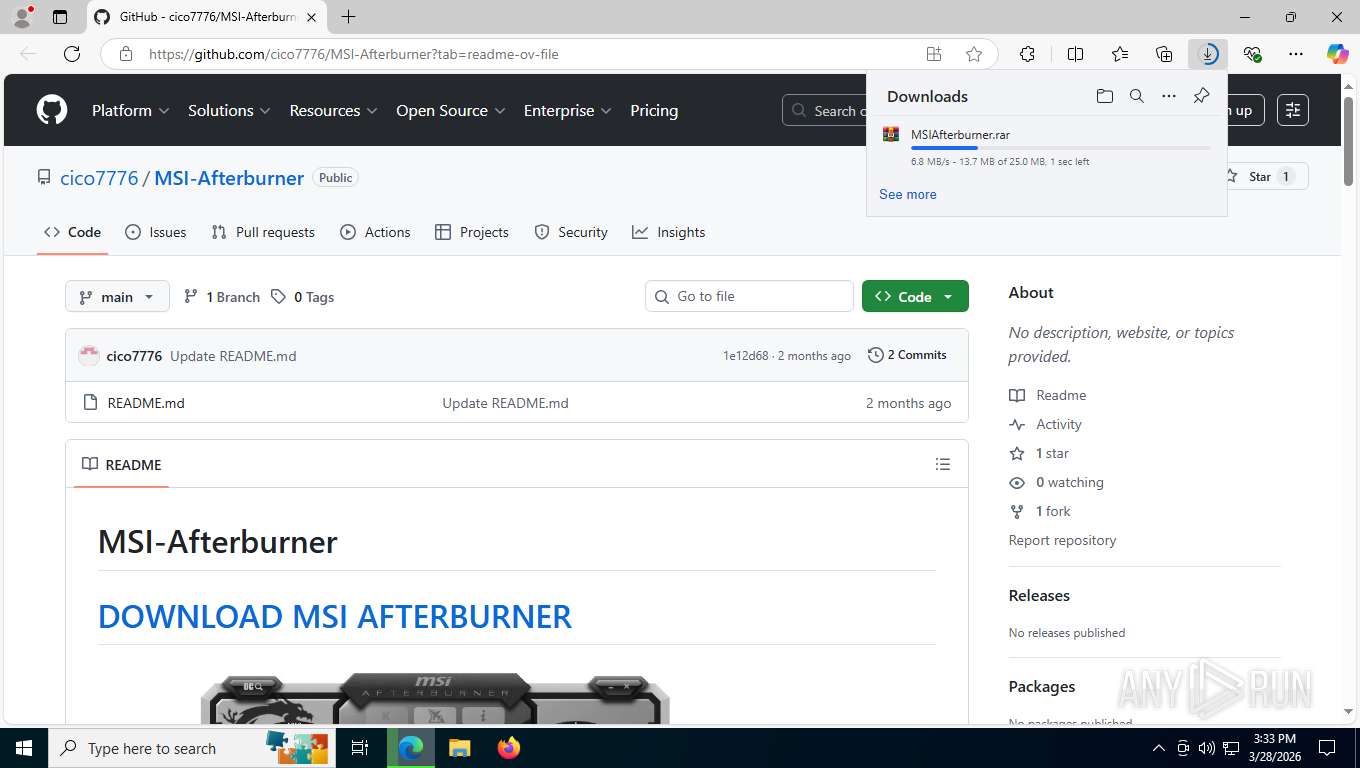The height and width of the screenshot is (768, 1360).
Task: Expand the Resources menu
Action: click(333, 110)
